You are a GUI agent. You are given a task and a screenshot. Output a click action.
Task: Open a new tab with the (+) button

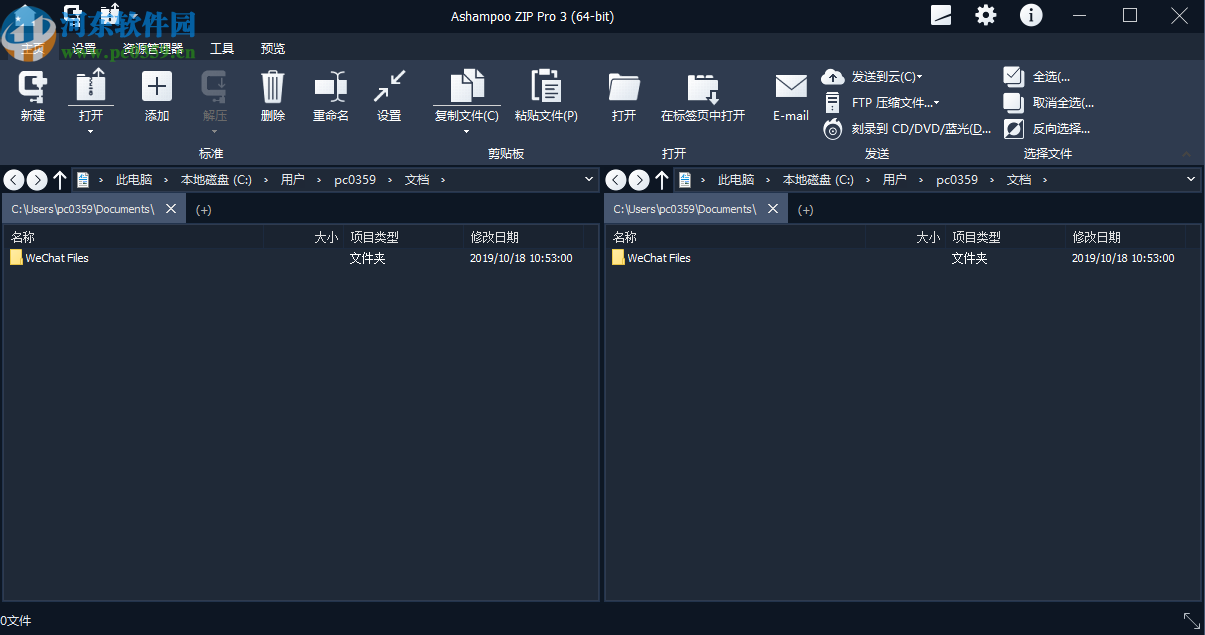coord(203,209)
